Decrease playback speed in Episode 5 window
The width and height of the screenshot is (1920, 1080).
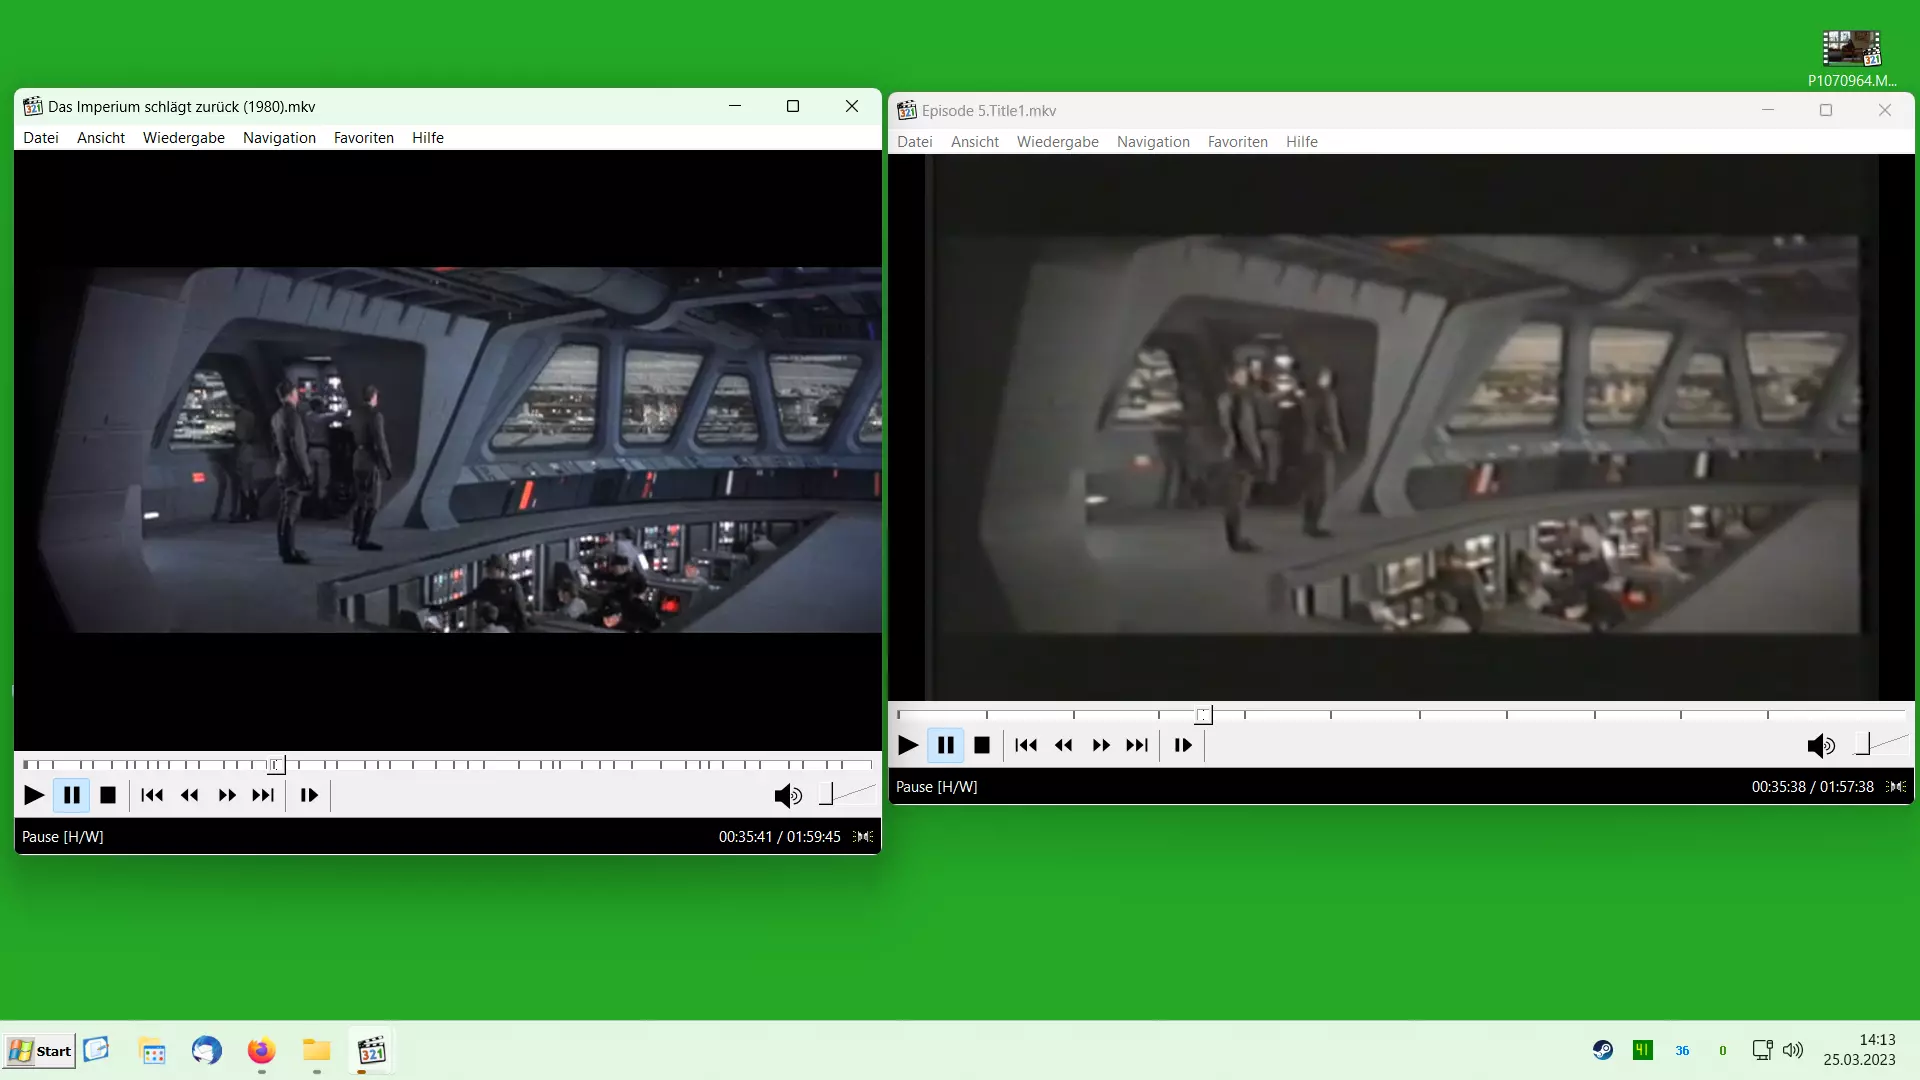click(x=1064, y=745)
